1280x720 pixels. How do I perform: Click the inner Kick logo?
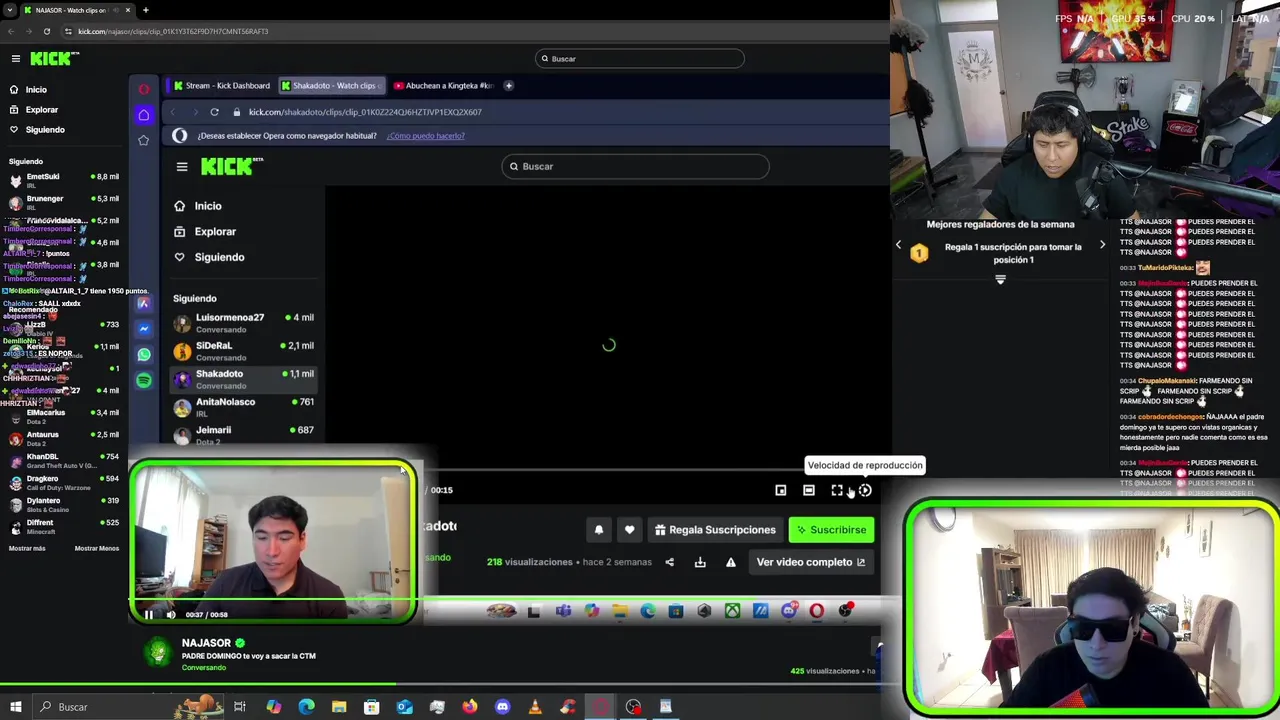click(x=232, y=166)
